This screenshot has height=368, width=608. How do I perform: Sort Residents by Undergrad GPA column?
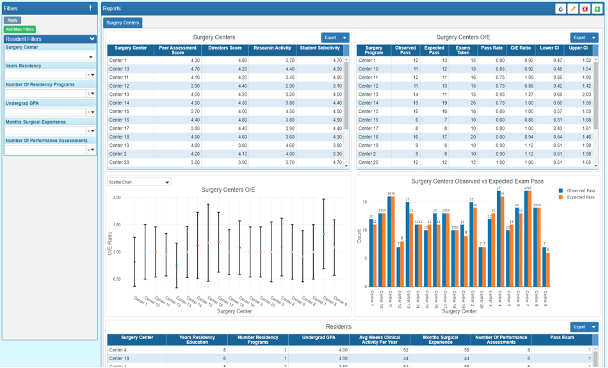tap(319, 340)
